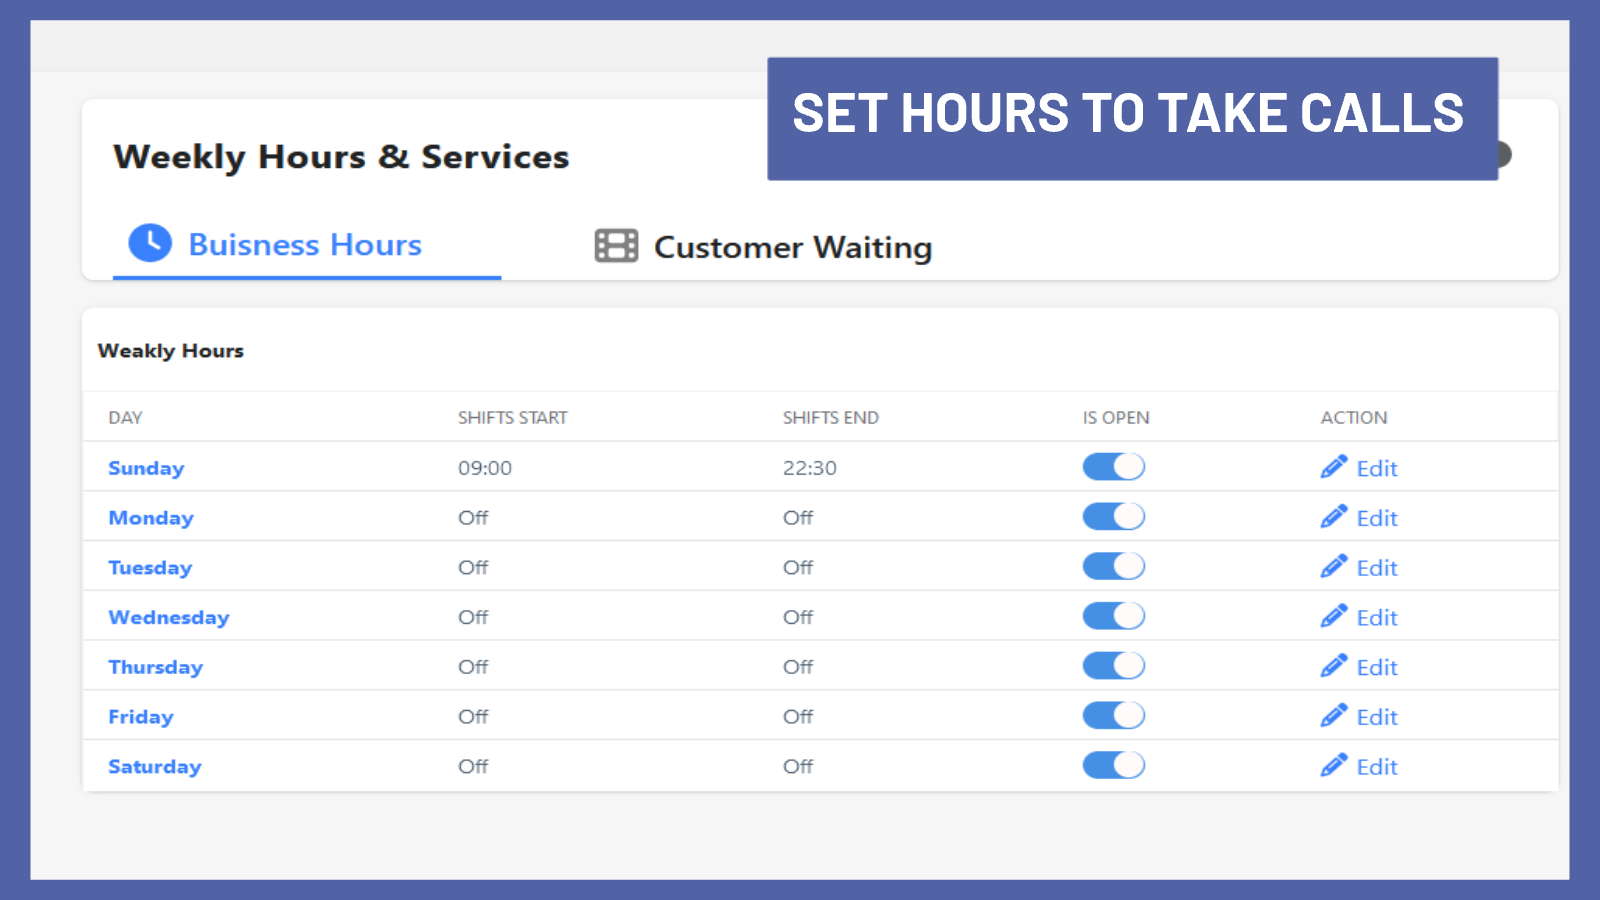Turn off the Wednesday open toggle
1600x900 pixels.
point(1113,616)
